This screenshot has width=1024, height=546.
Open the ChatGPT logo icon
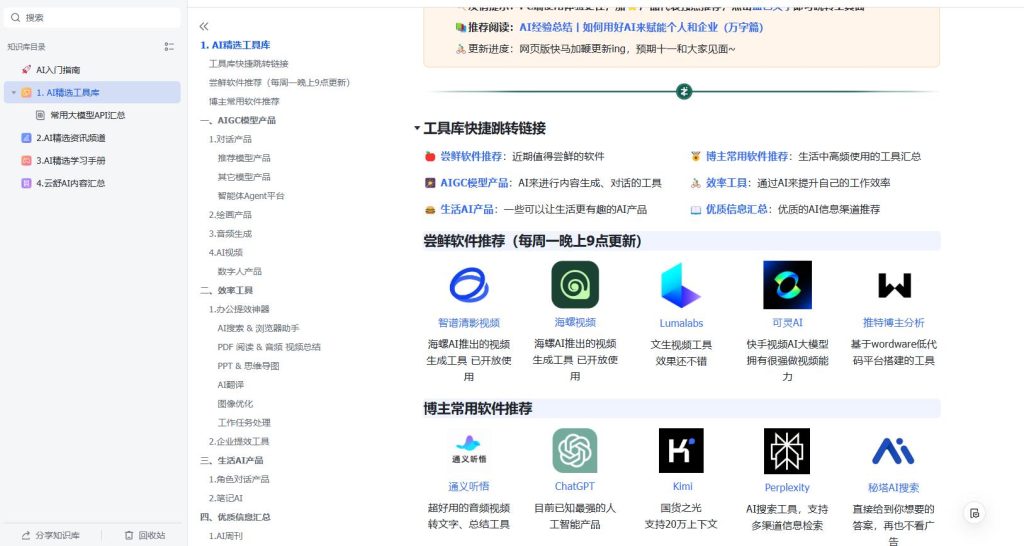pos(575,450)
